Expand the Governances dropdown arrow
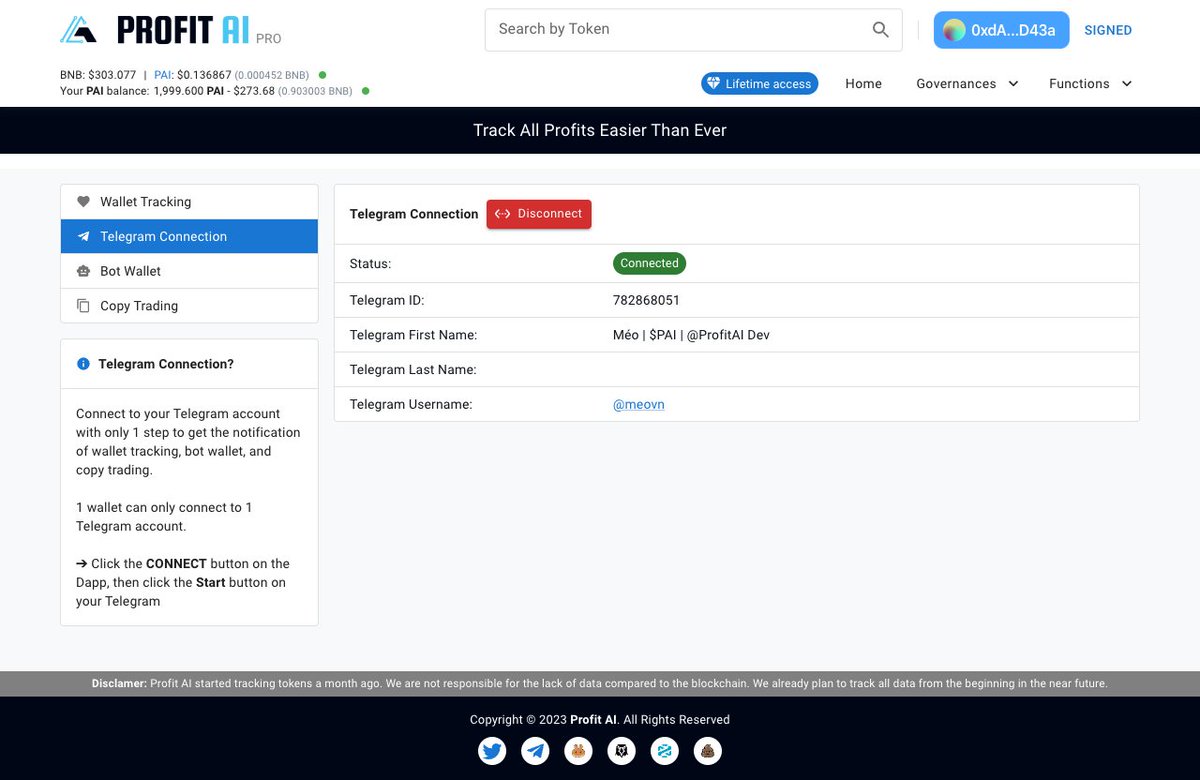 [x=1013, y=84]
